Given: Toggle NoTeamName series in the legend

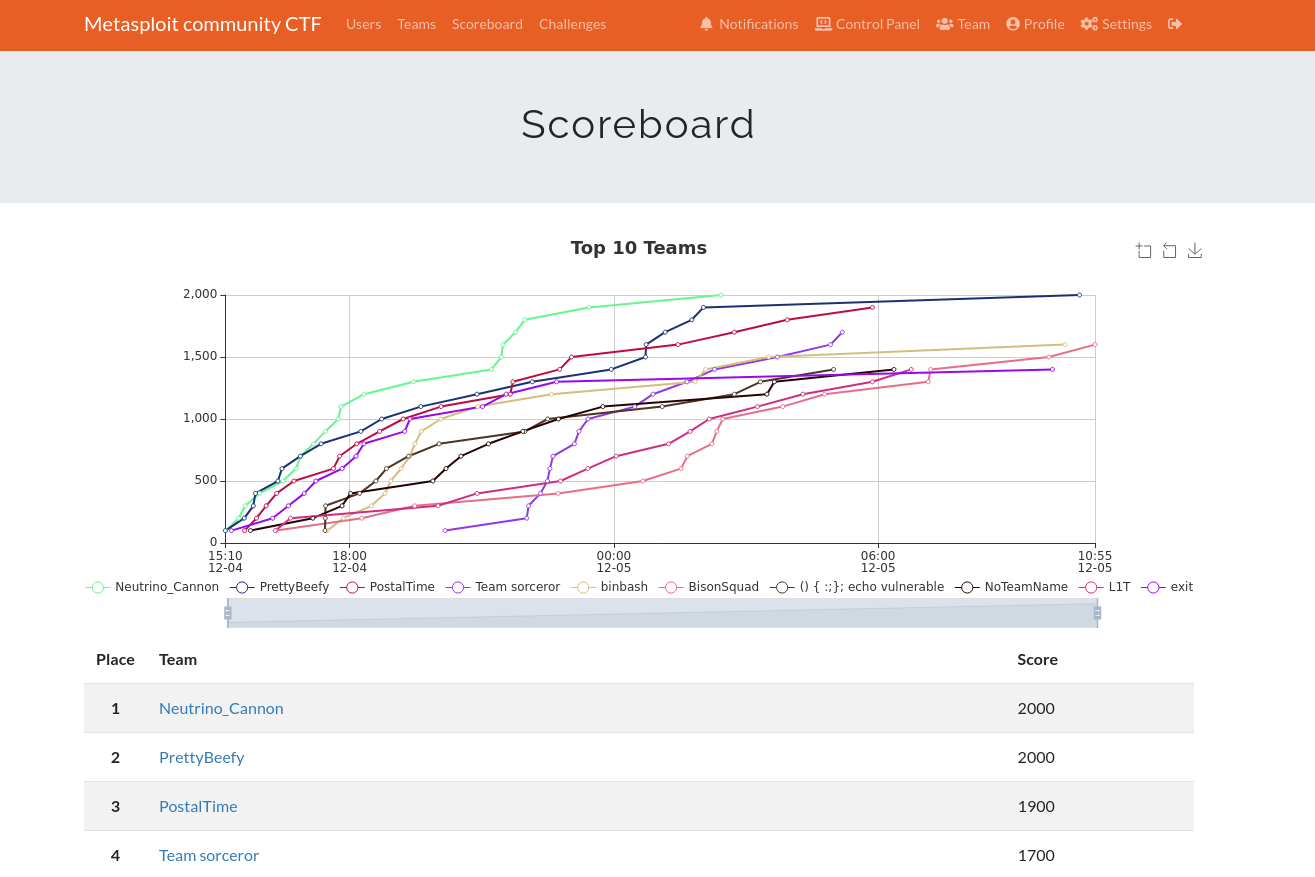Looking at the screenshot, I should click(x=1012, y=587).
